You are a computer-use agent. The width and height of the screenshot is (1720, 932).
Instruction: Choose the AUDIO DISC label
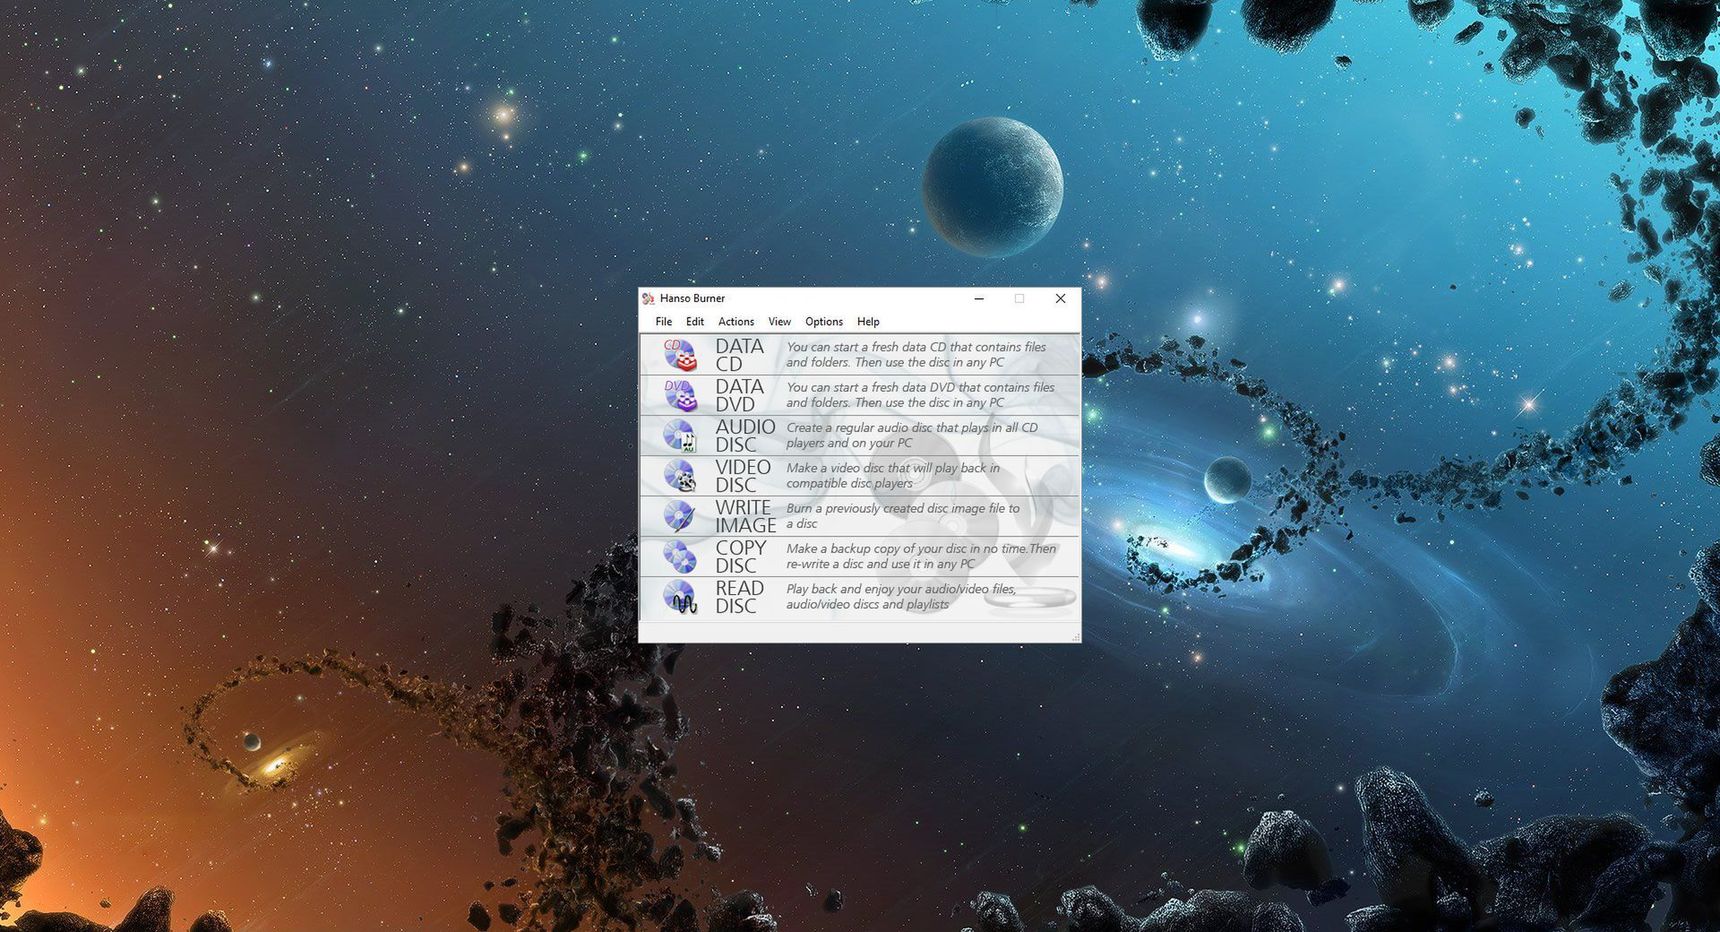point(745,436)
